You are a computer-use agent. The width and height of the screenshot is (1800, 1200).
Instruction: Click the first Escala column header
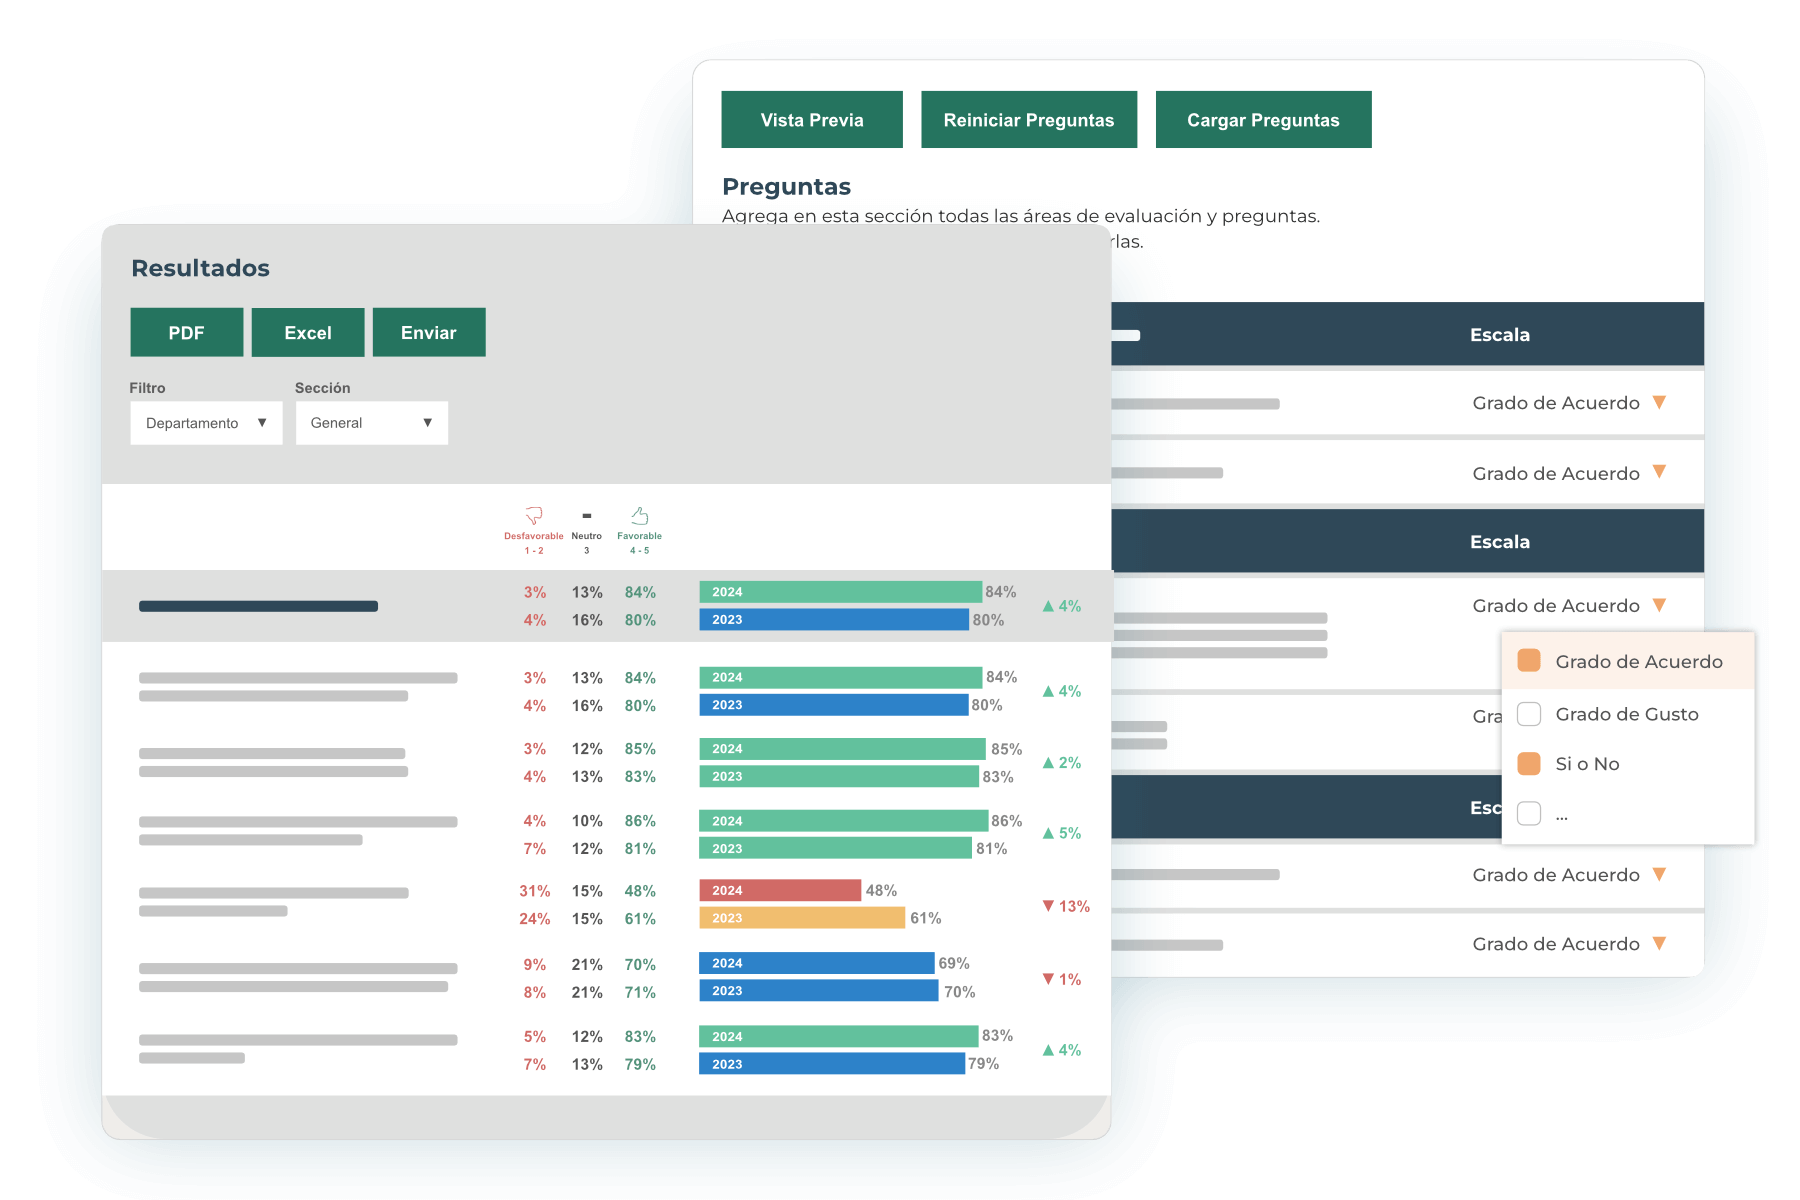point(1500,335)
